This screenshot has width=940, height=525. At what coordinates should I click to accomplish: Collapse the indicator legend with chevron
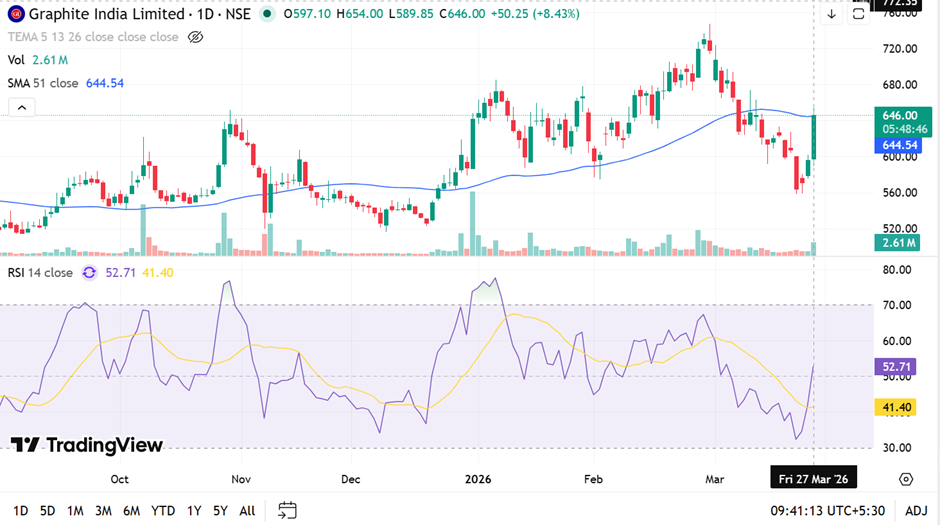coord(19,108)
